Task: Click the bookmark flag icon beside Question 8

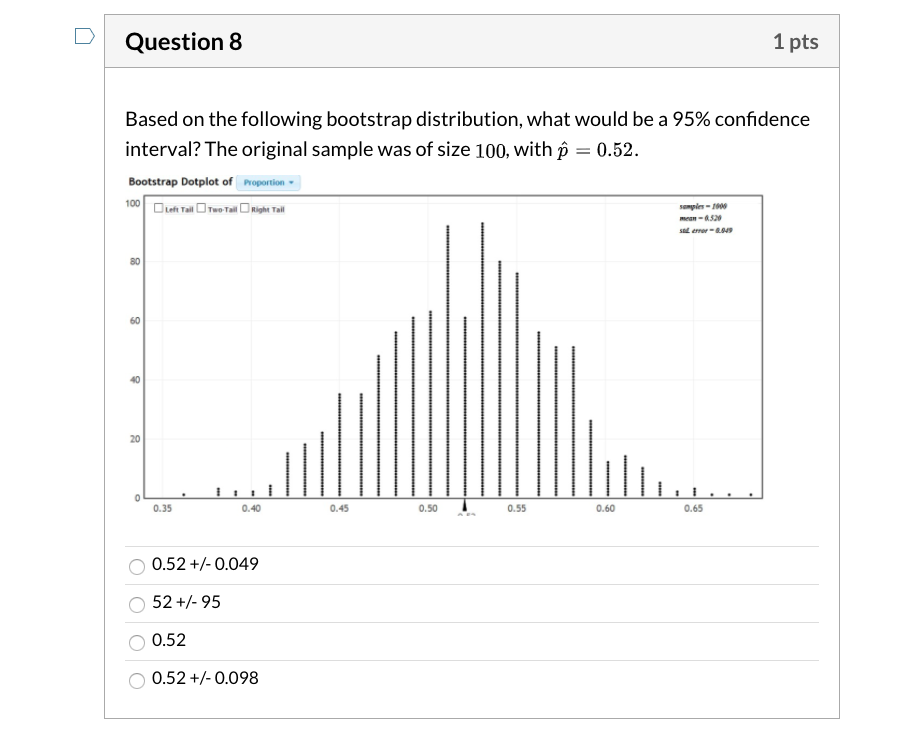Action: (x=84, y=34)
